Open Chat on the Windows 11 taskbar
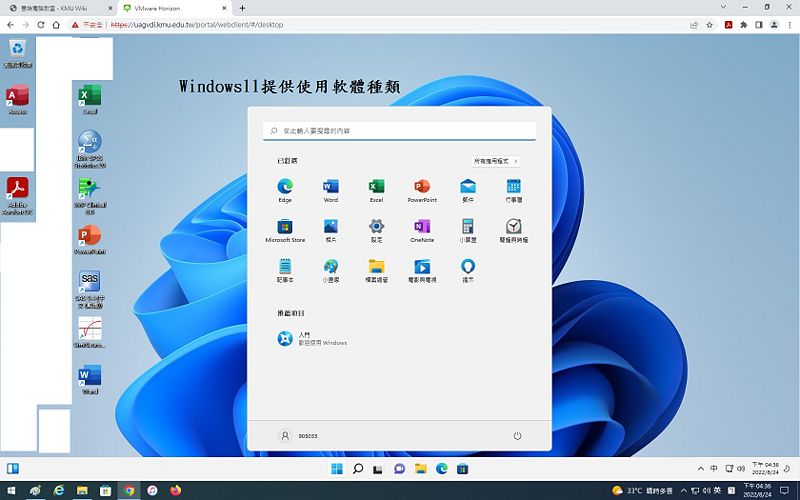This screenshot has width=800, height=500. [399, 469]
